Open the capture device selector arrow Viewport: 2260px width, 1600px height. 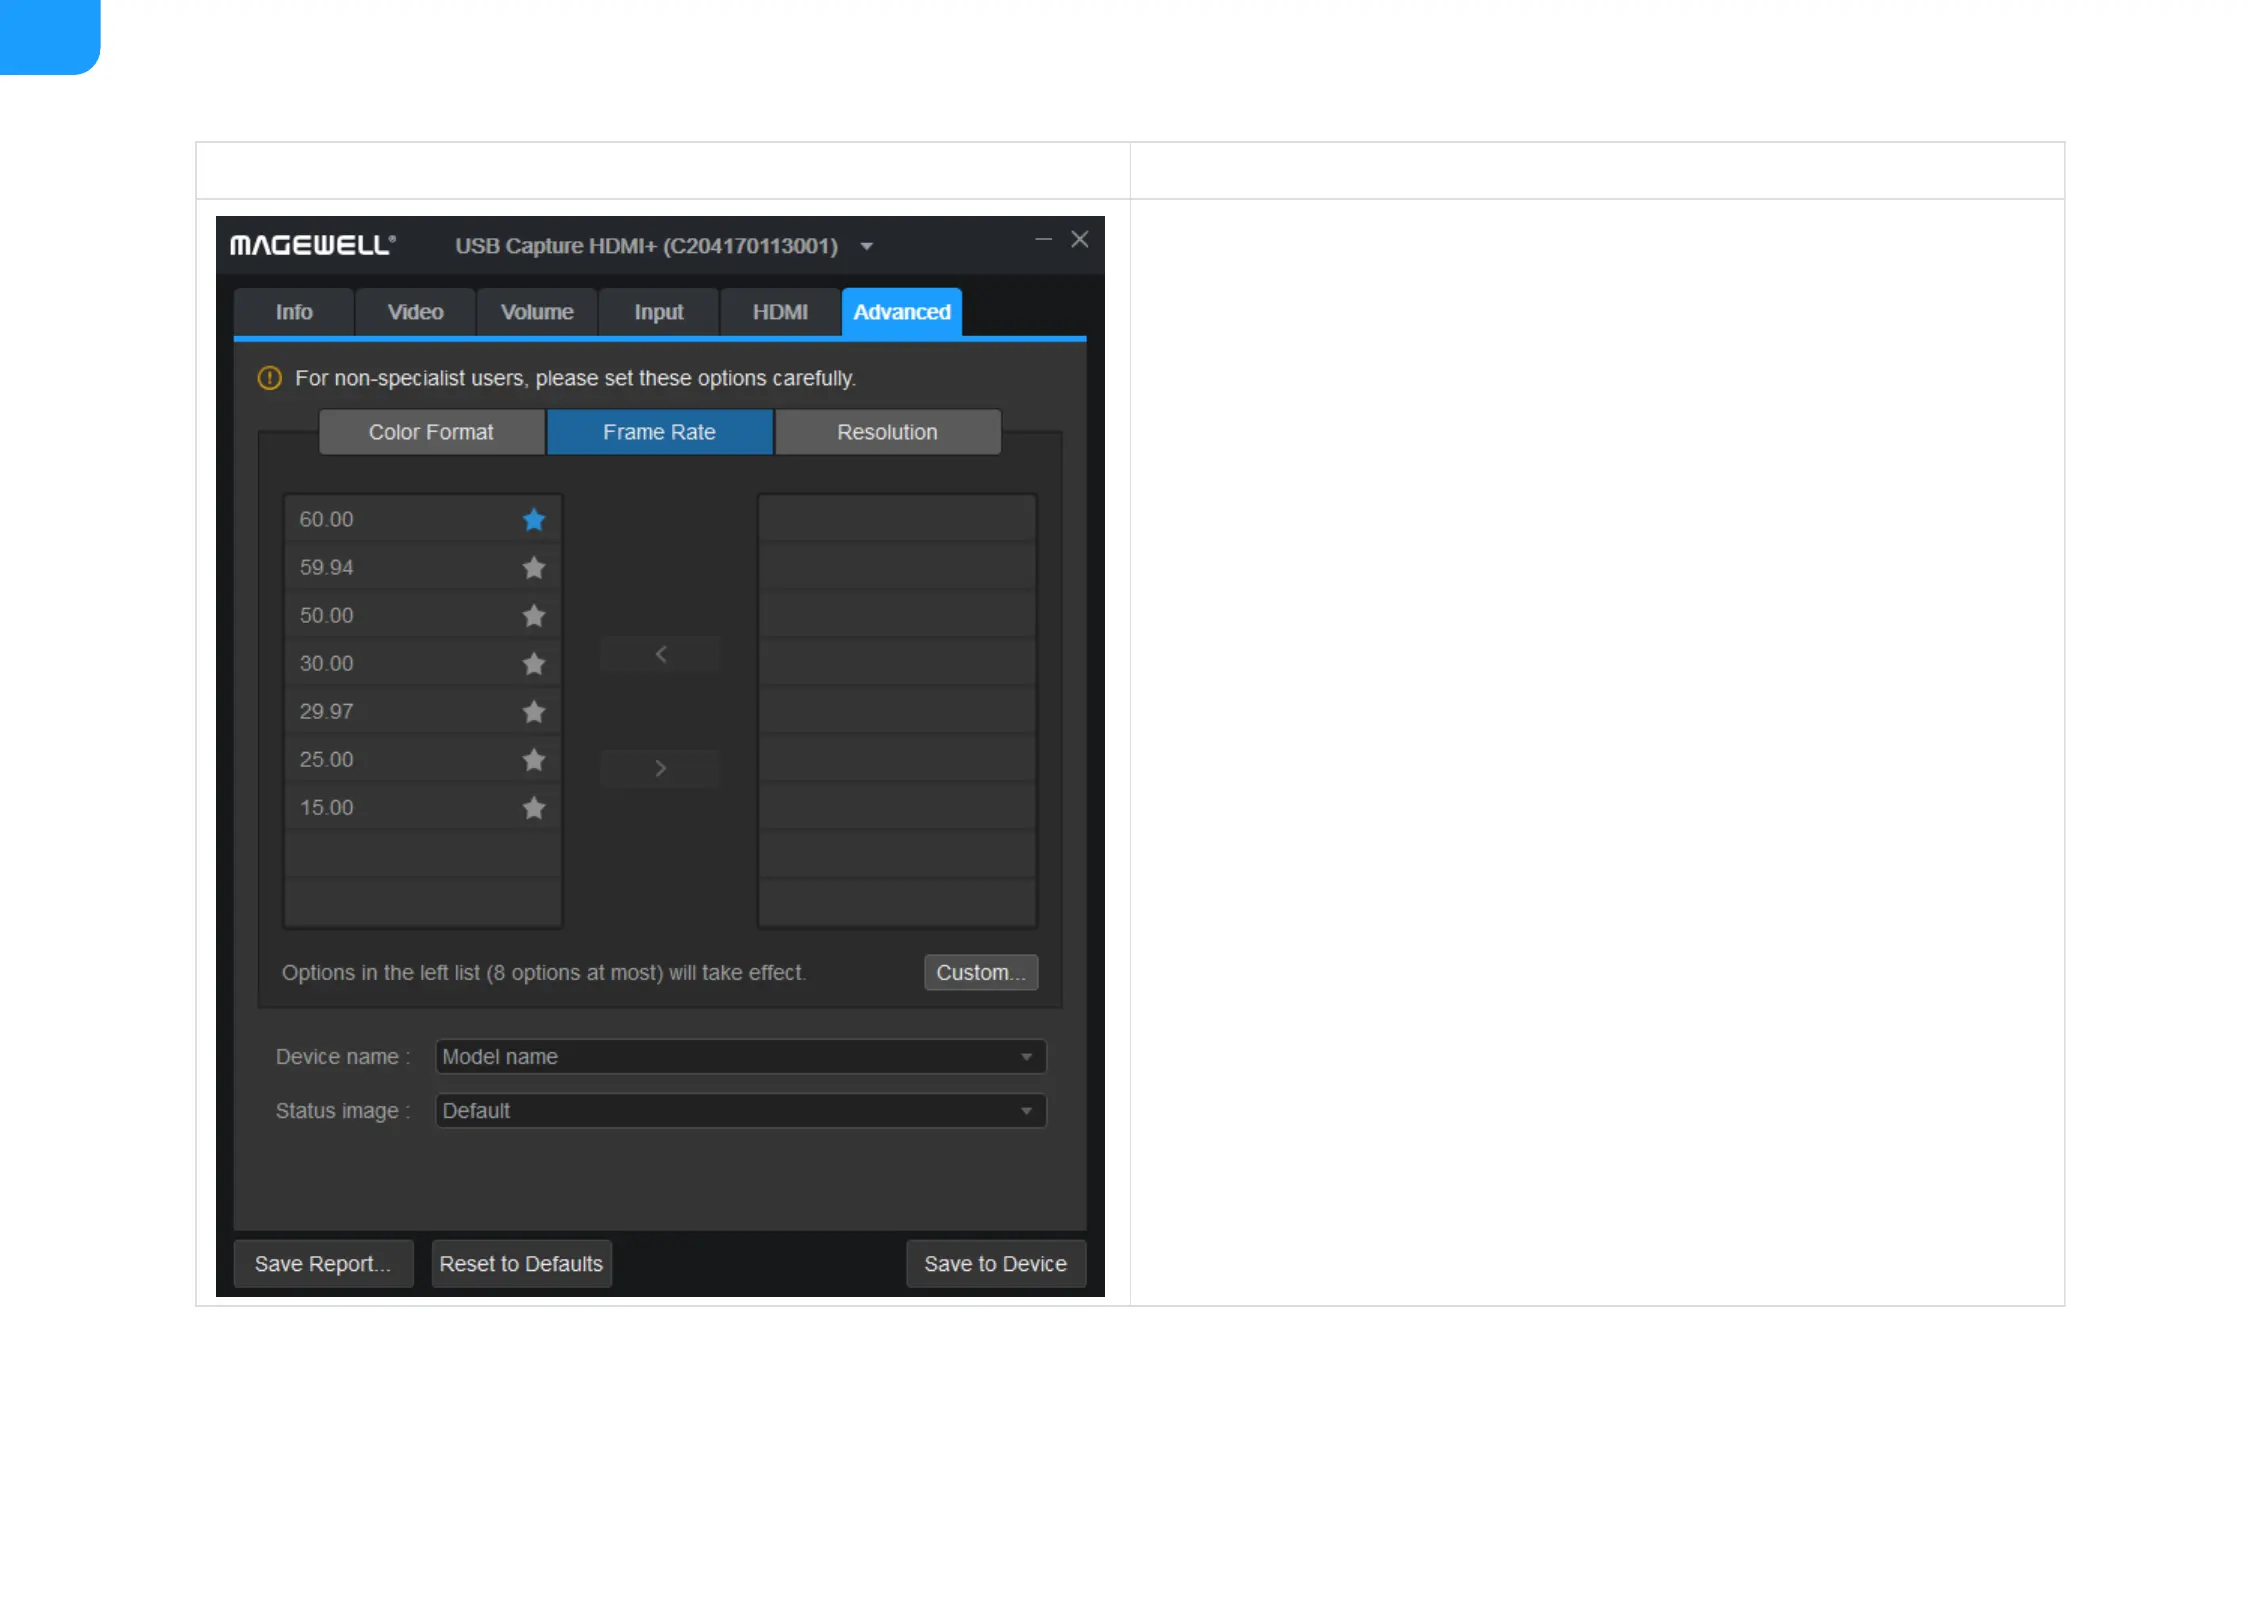coord(867,247)
